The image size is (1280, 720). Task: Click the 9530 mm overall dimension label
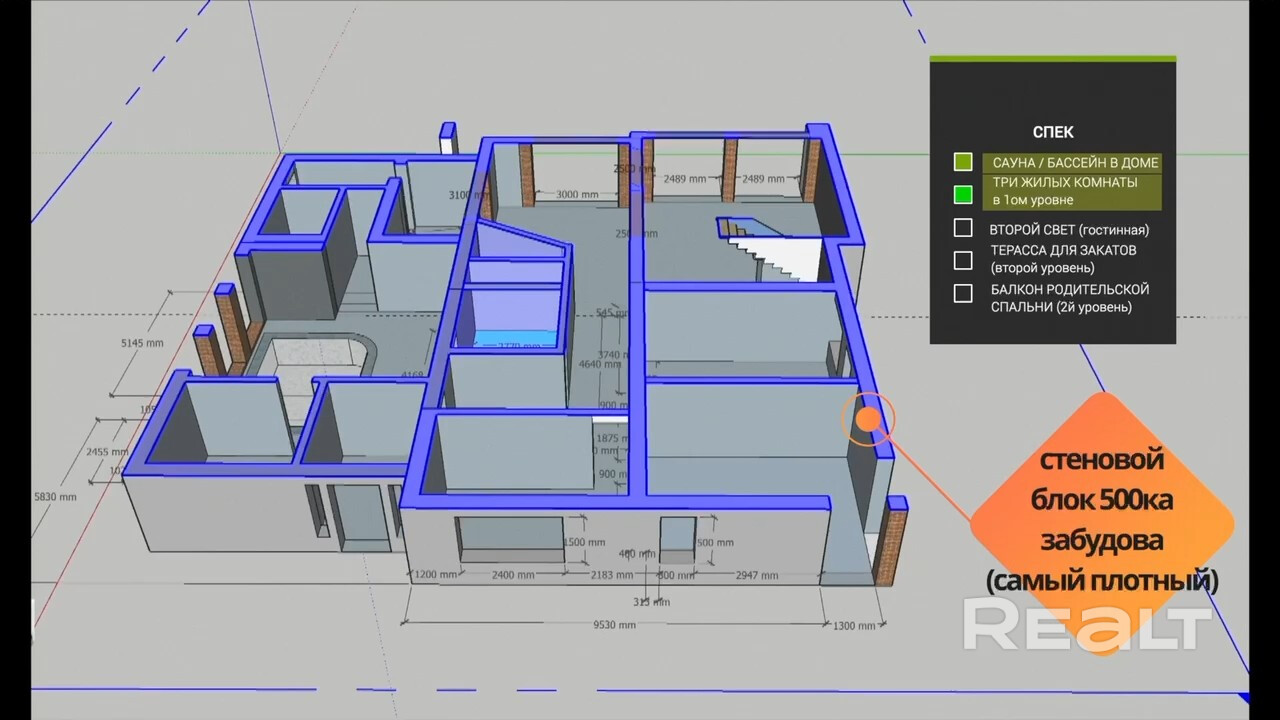[612, 625]
